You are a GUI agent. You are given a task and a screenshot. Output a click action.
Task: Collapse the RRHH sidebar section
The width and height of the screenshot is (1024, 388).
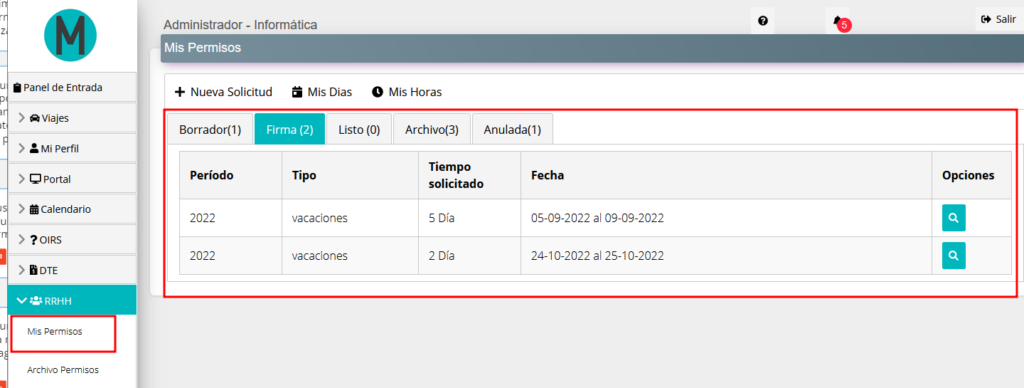(72, 300)
